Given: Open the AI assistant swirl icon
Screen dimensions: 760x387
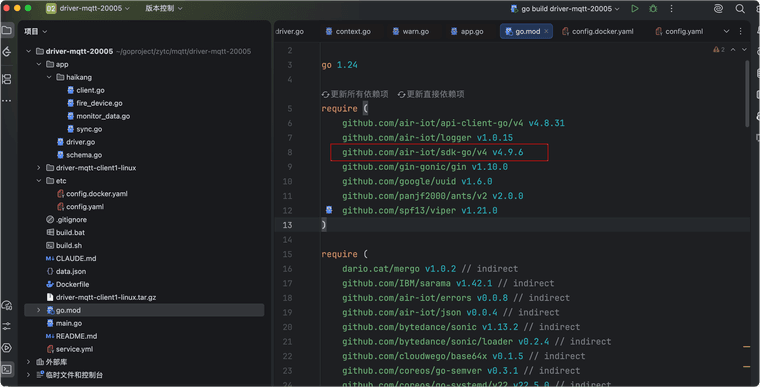Looking at the screenshot, I should 718,8.
